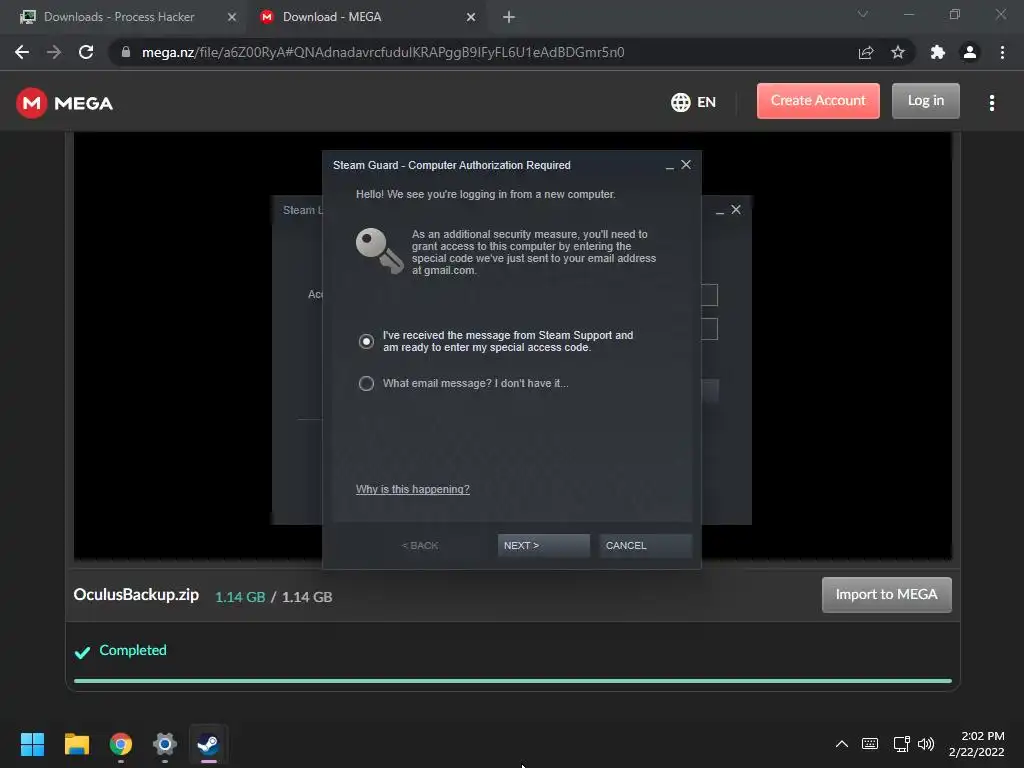Click Log in button
The height and width of the screenshot is (768, 1024).
925,101
